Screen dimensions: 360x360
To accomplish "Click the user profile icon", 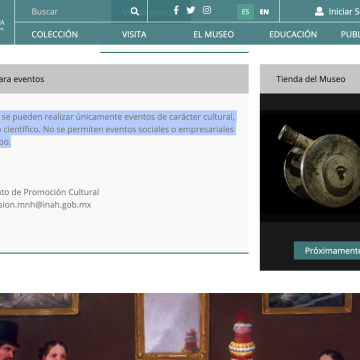I will [319, 12].
